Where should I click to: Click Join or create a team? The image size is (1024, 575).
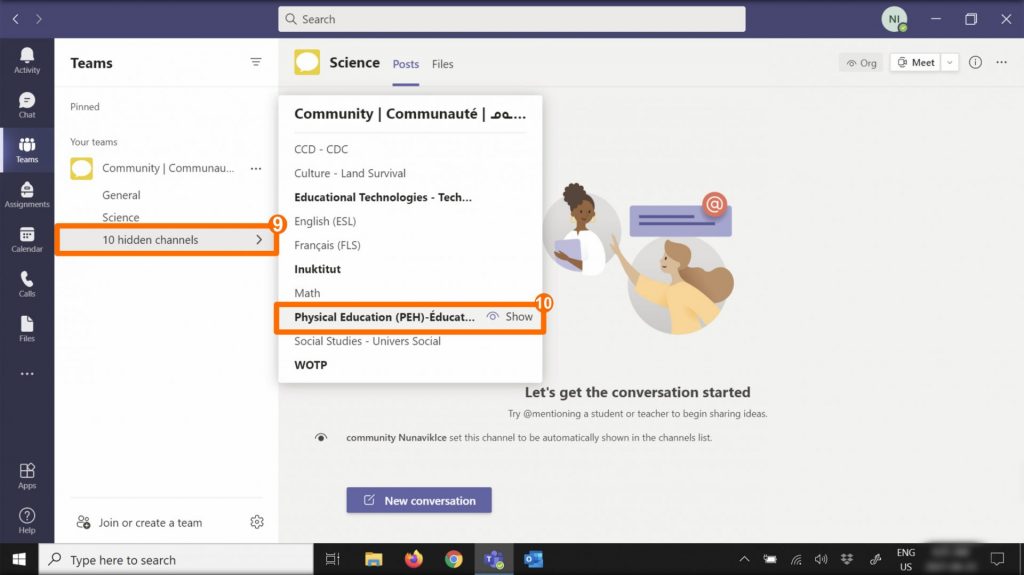pyautogui.click(x=140, y=522)
